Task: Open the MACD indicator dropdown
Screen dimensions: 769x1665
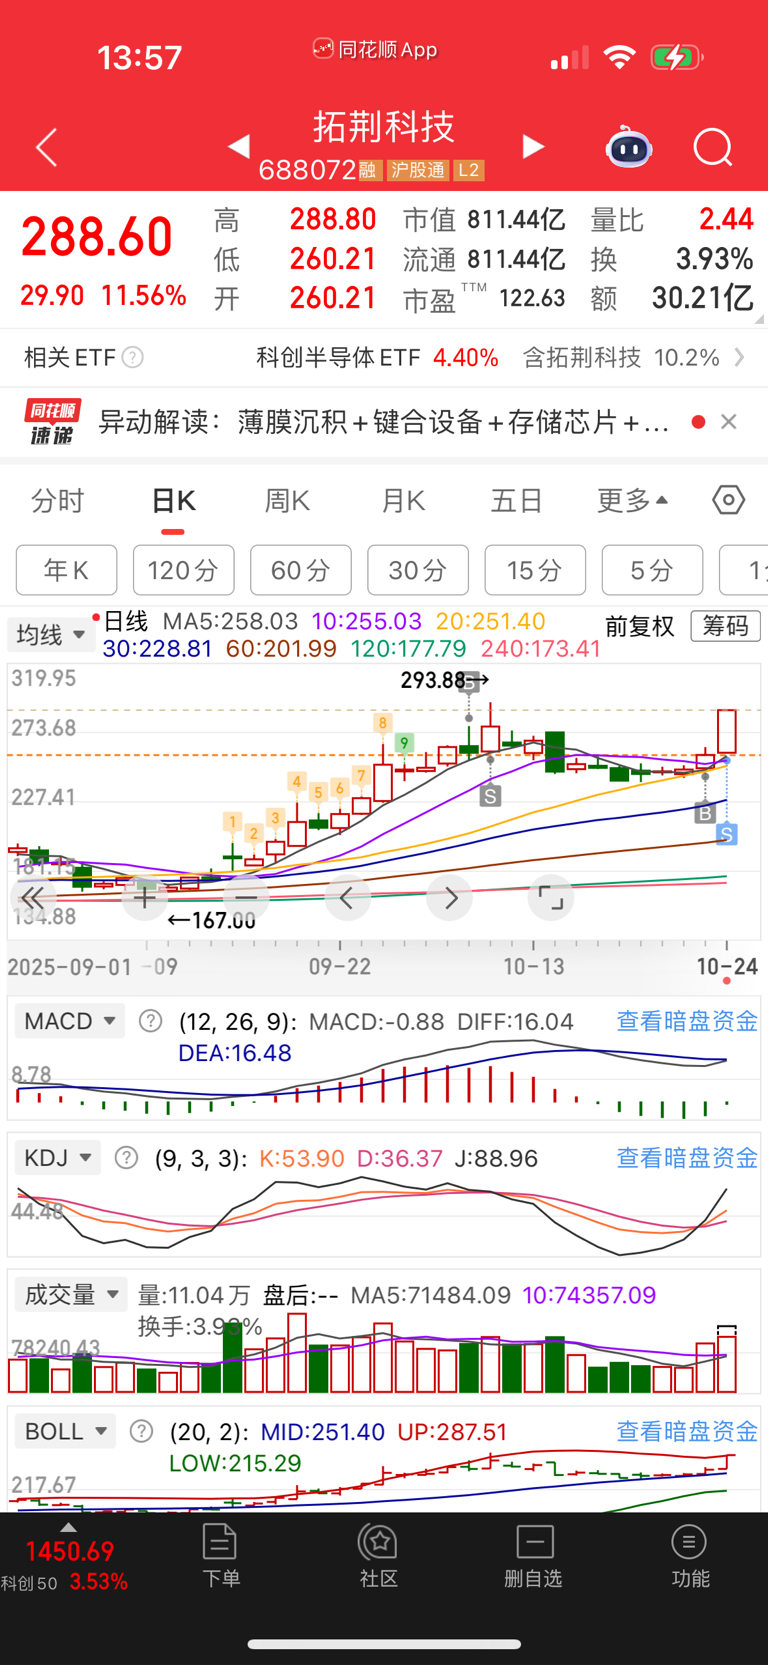Action: [x=69, y=1021]
